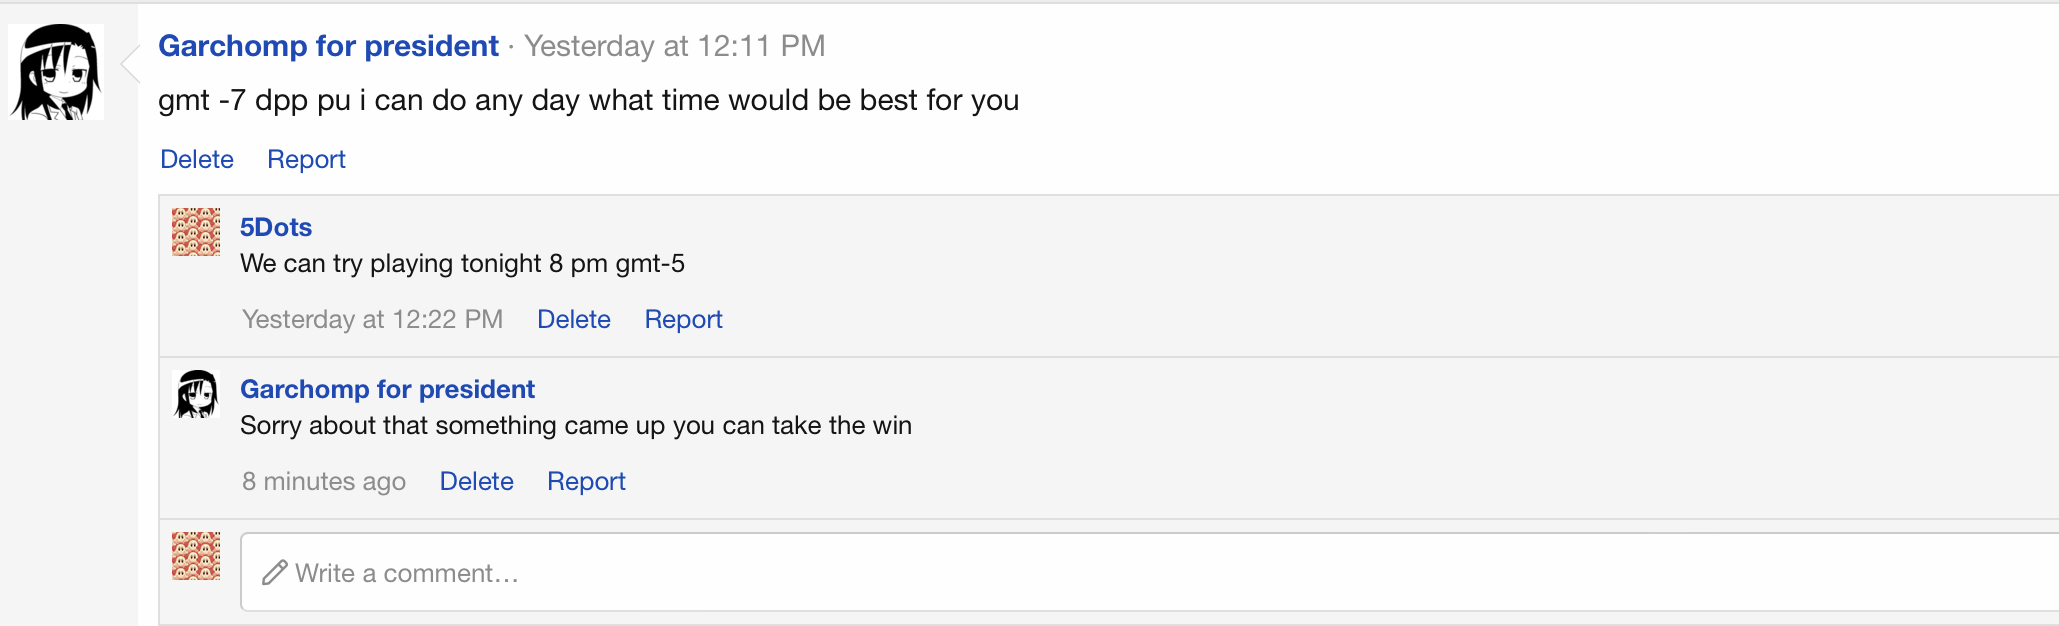
Task: Click the pencil icon in the comment box
Action: tap(274, 573)
